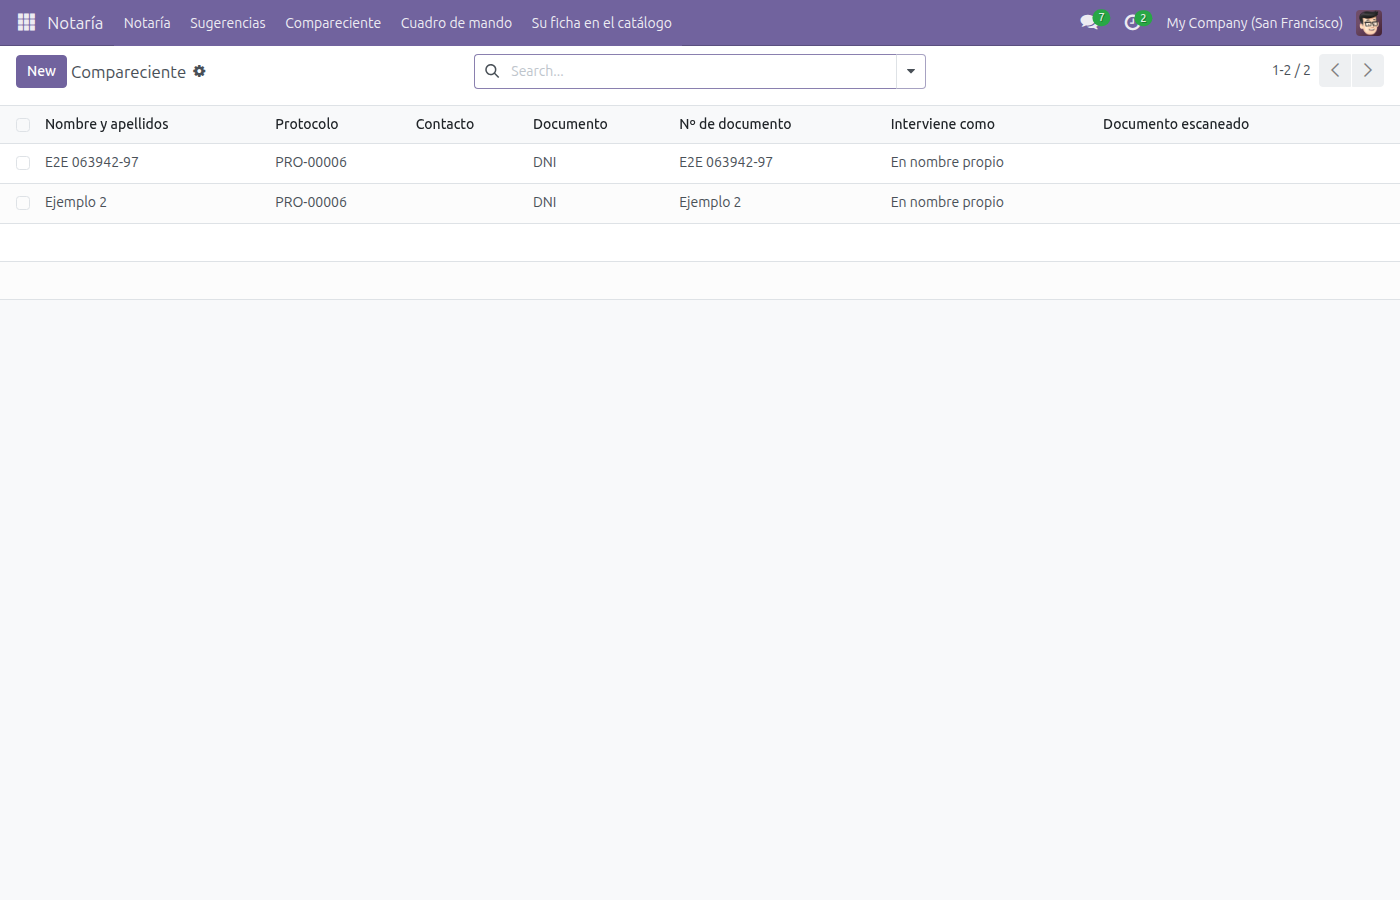Click the search magnifier icon

(492, 71)
